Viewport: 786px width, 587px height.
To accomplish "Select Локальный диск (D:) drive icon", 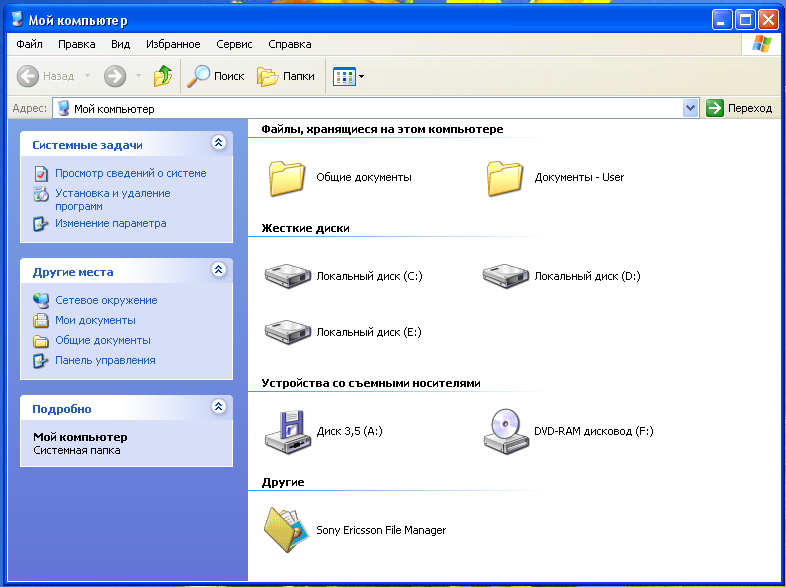I will [506, 276].
